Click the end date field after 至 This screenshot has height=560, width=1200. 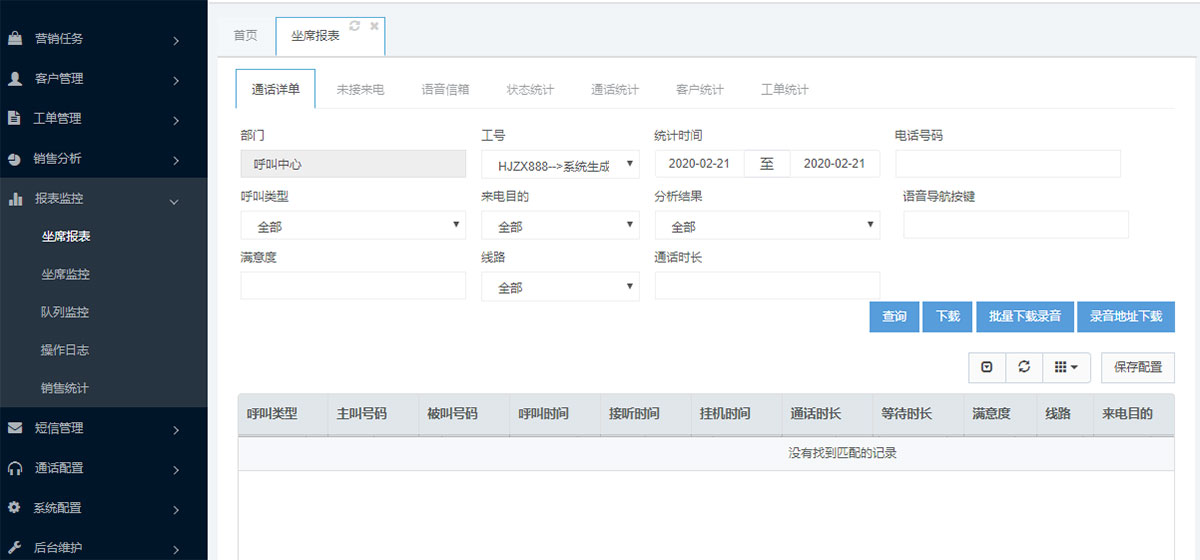835,164
